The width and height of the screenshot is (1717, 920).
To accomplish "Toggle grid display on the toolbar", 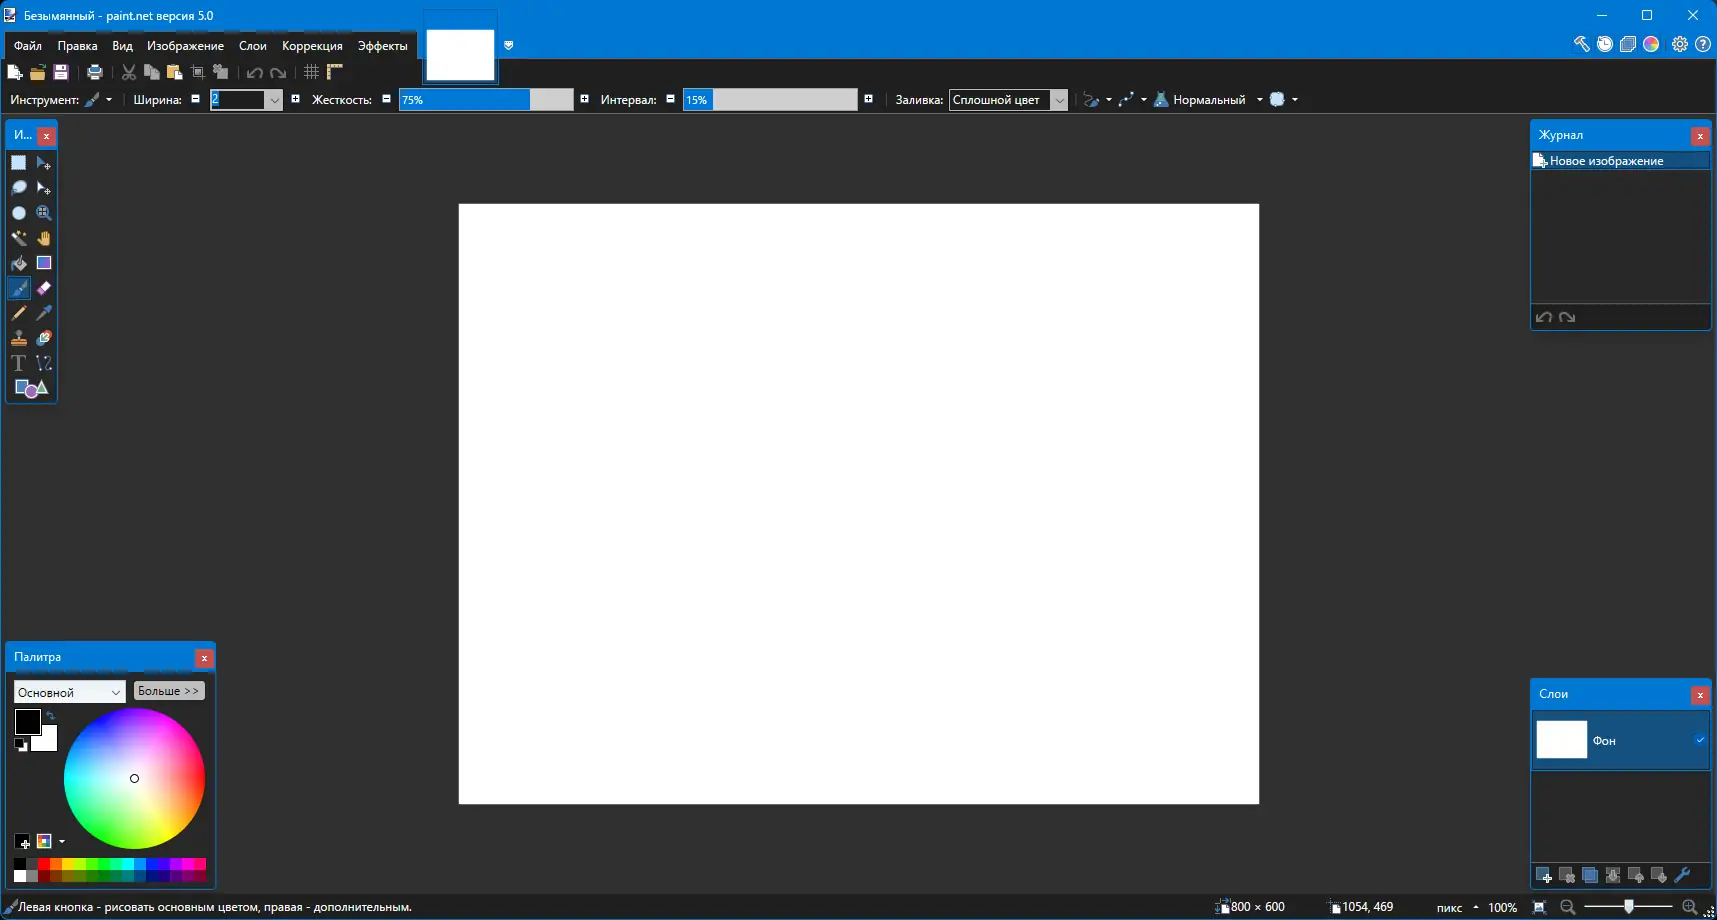I will 310,71.
